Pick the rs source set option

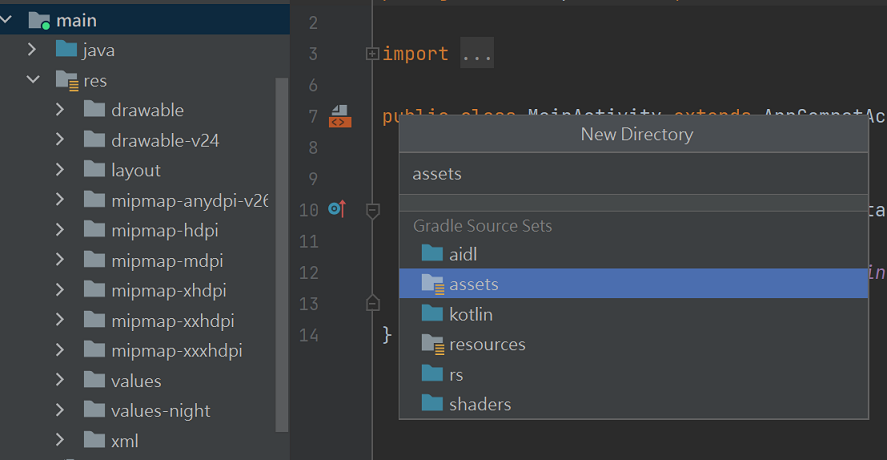tap(456, 374)
